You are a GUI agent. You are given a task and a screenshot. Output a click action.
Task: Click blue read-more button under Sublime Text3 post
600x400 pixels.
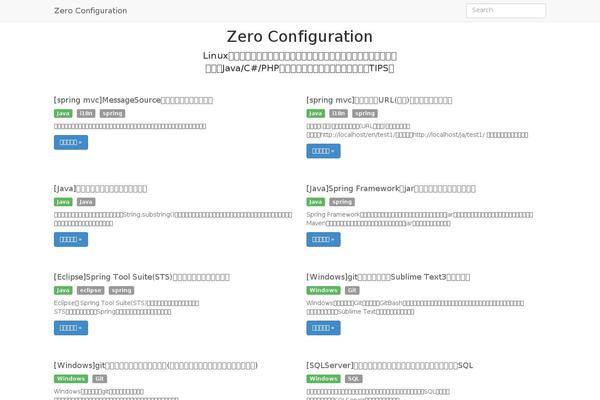323,328
